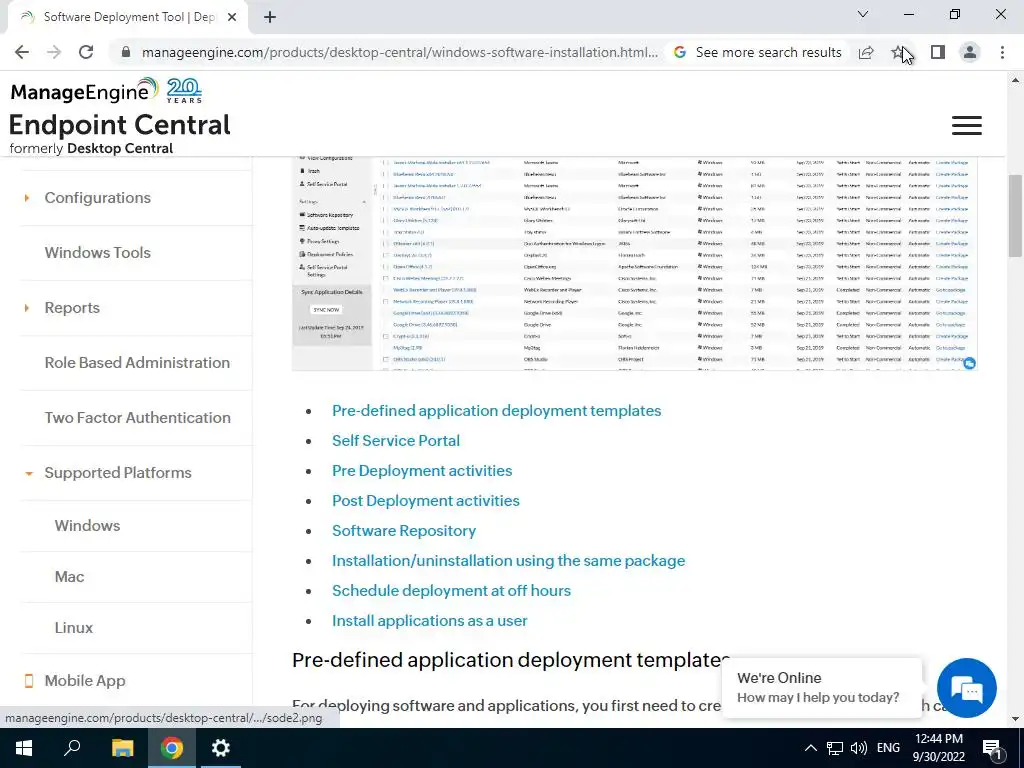Click See more search results chip

758,52
